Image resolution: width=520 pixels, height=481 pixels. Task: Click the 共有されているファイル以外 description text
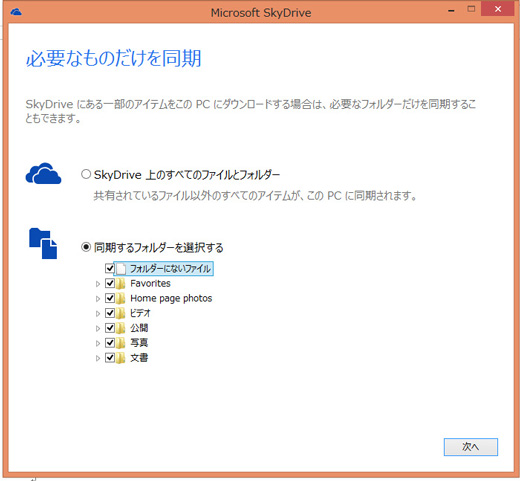[255, 196]
